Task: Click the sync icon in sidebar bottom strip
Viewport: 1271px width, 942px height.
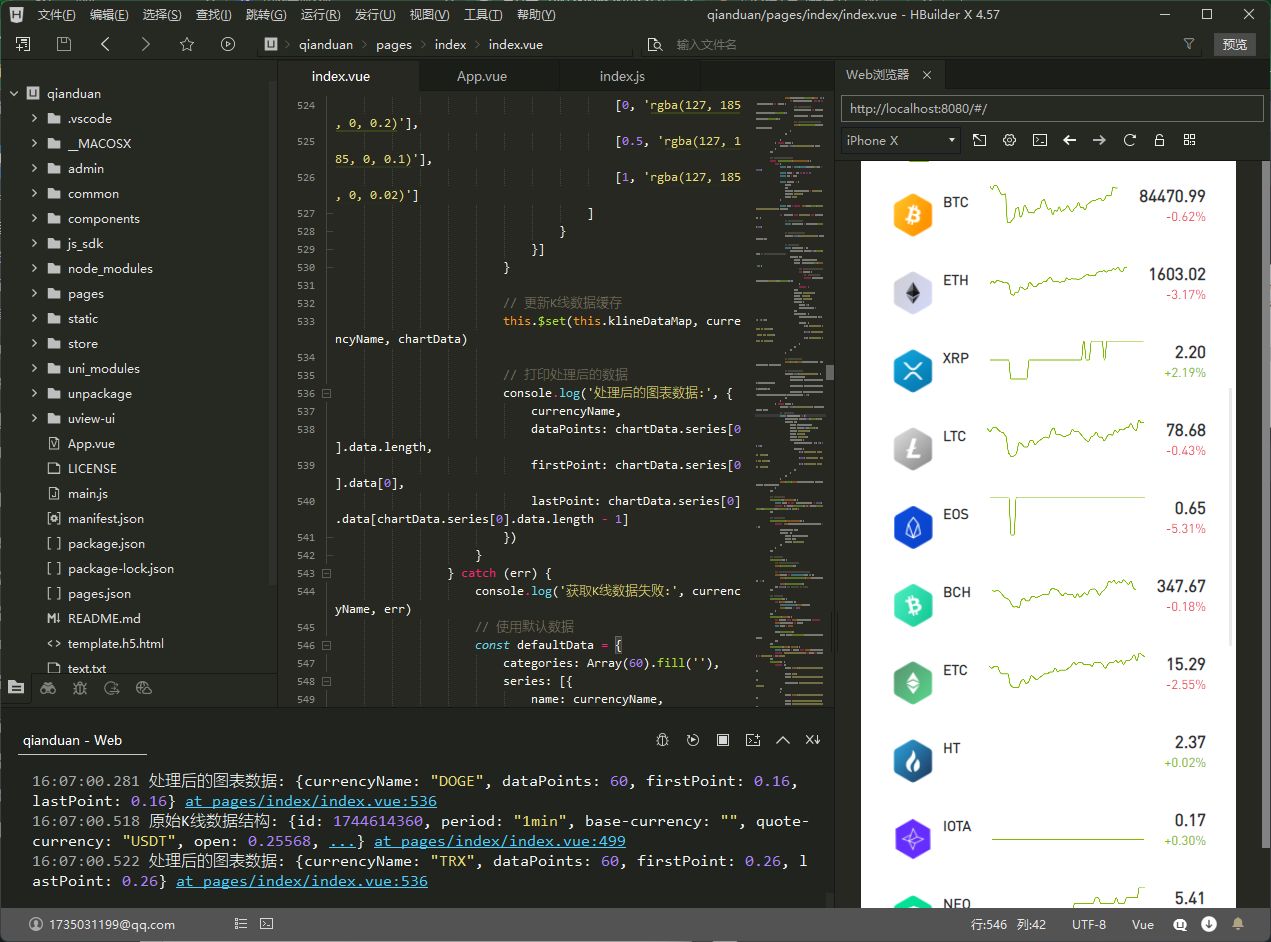Action: 112,687
